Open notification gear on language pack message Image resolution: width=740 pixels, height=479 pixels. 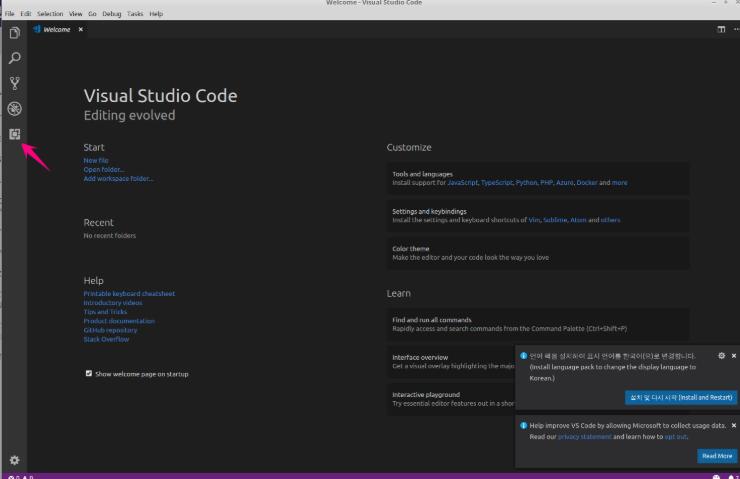coord(722,356)
